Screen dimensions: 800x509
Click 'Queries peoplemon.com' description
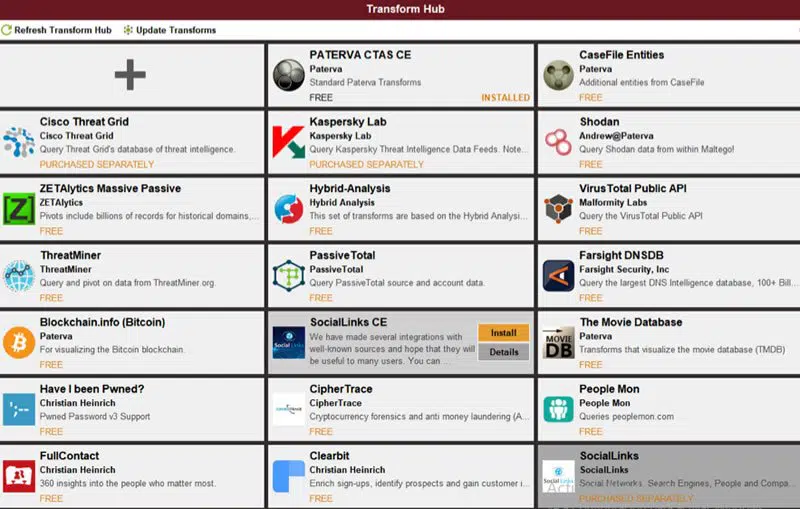pyautogui.click(x=627, y=416)
